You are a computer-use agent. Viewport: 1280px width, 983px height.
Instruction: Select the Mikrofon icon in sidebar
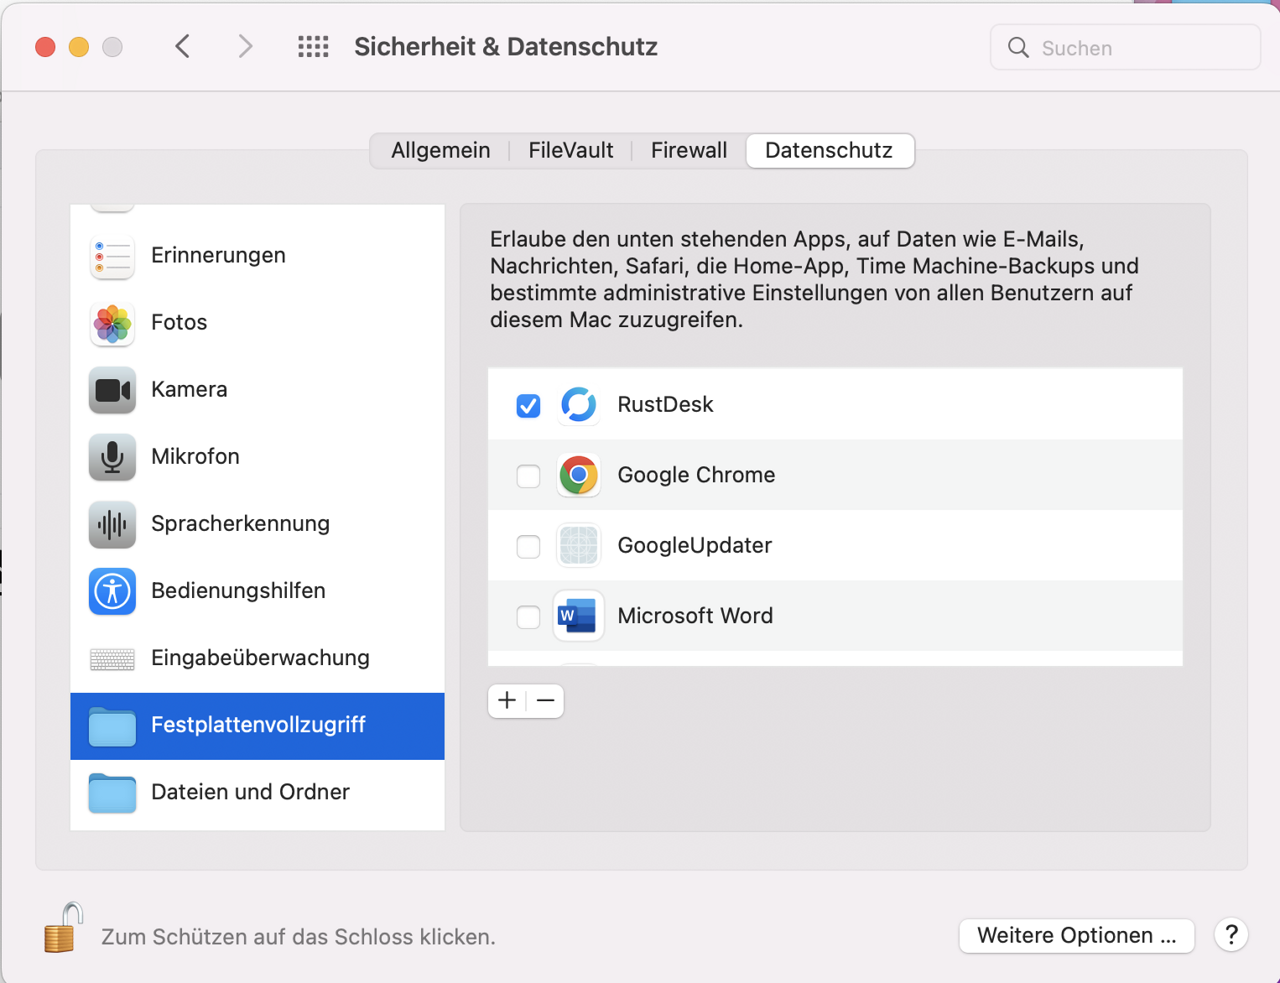[x=112, y=457]
